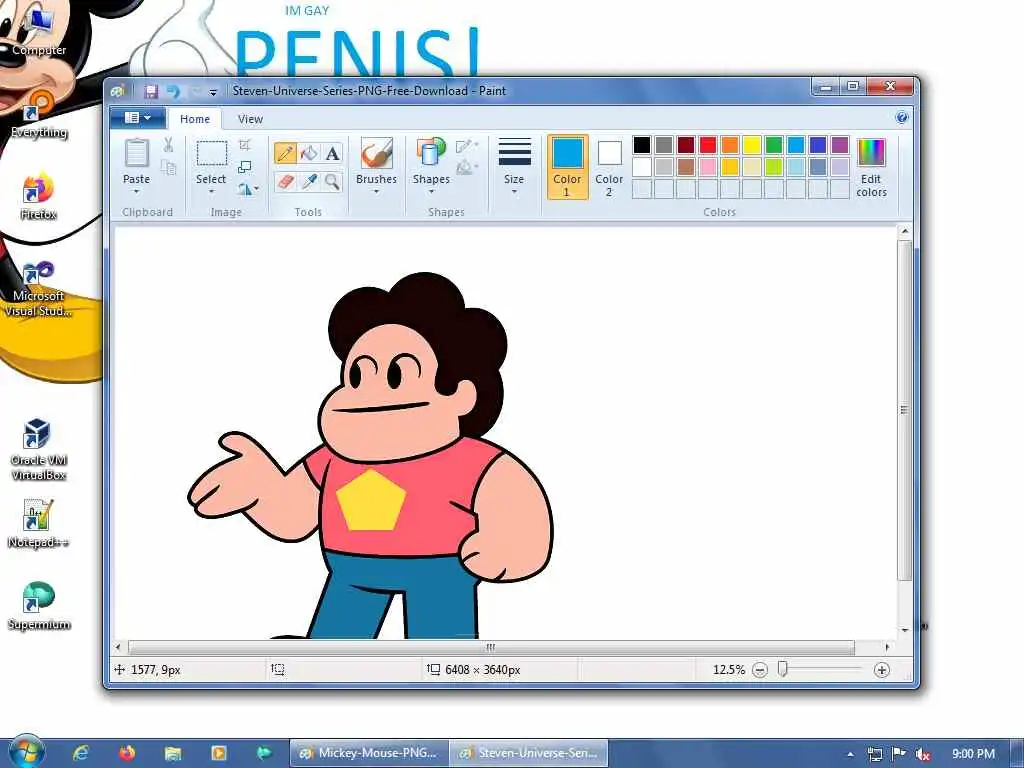Select the Fill with color bucket tool
Viewport: 1024px width, 768px height.
pos(309,153)
